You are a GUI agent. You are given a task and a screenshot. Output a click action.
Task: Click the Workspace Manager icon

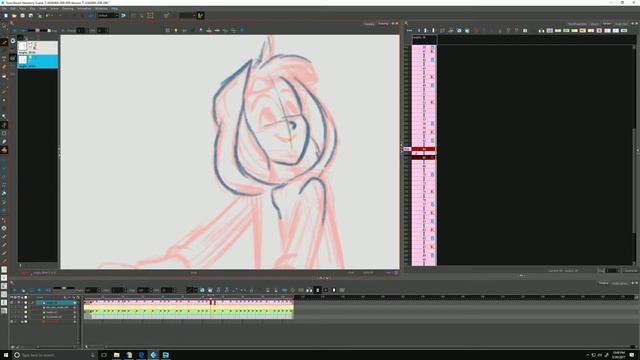[x=123, y=16]
